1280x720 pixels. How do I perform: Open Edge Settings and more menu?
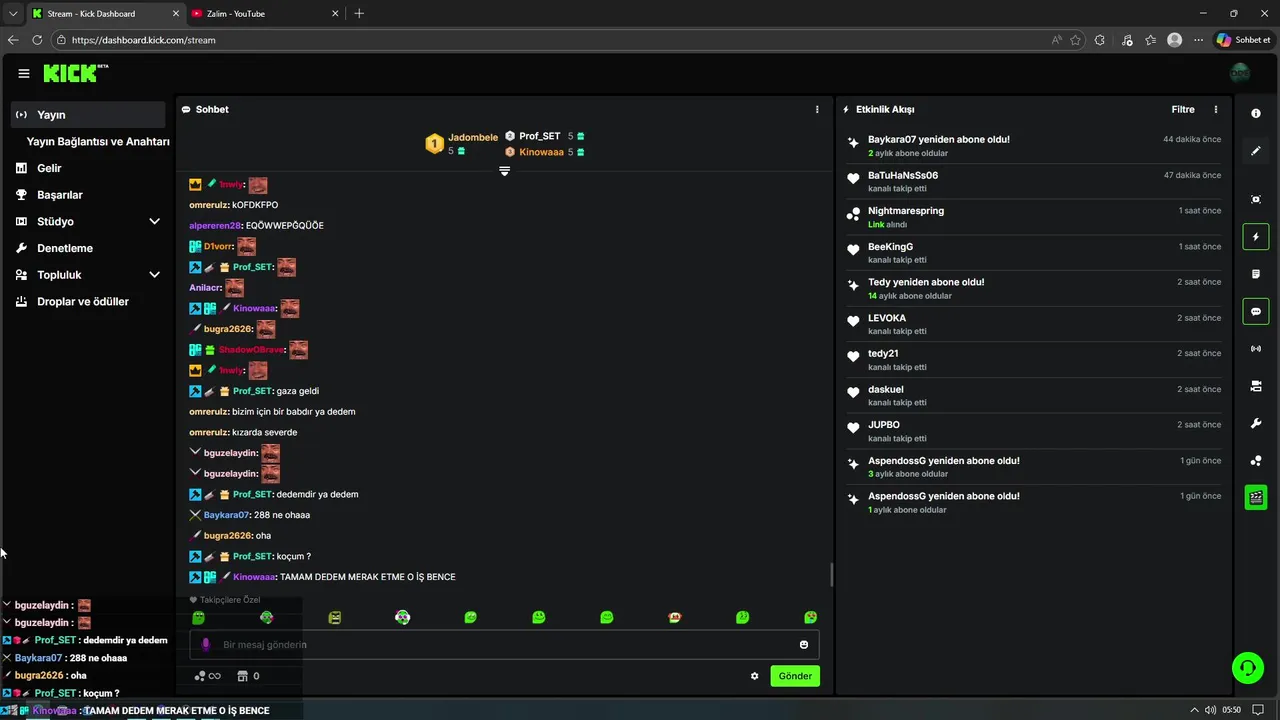click(x=1198, y=40)
